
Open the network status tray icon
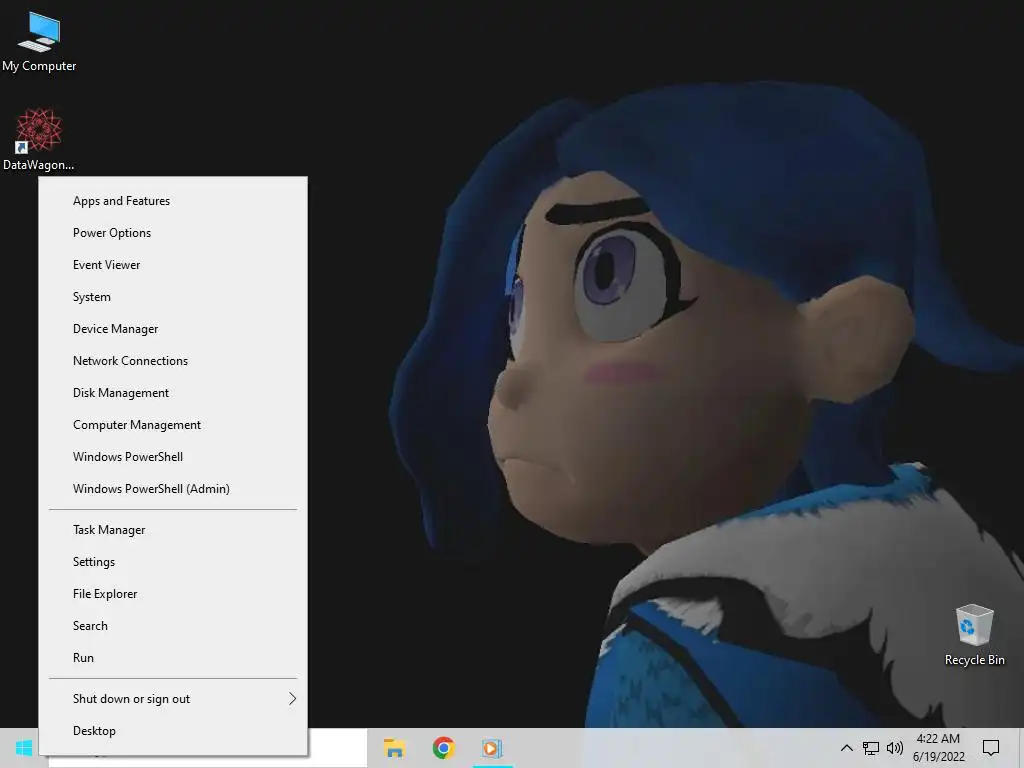pyautogui.click(x=871, y=748)
